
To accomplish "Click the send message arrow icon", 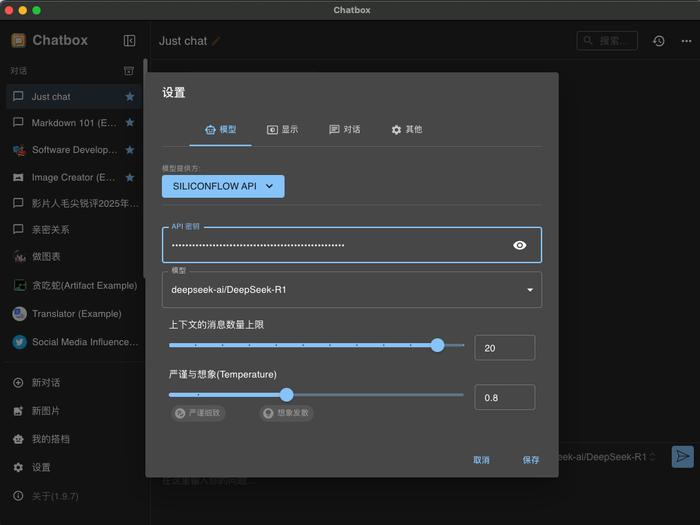I will tap(682, 456).
